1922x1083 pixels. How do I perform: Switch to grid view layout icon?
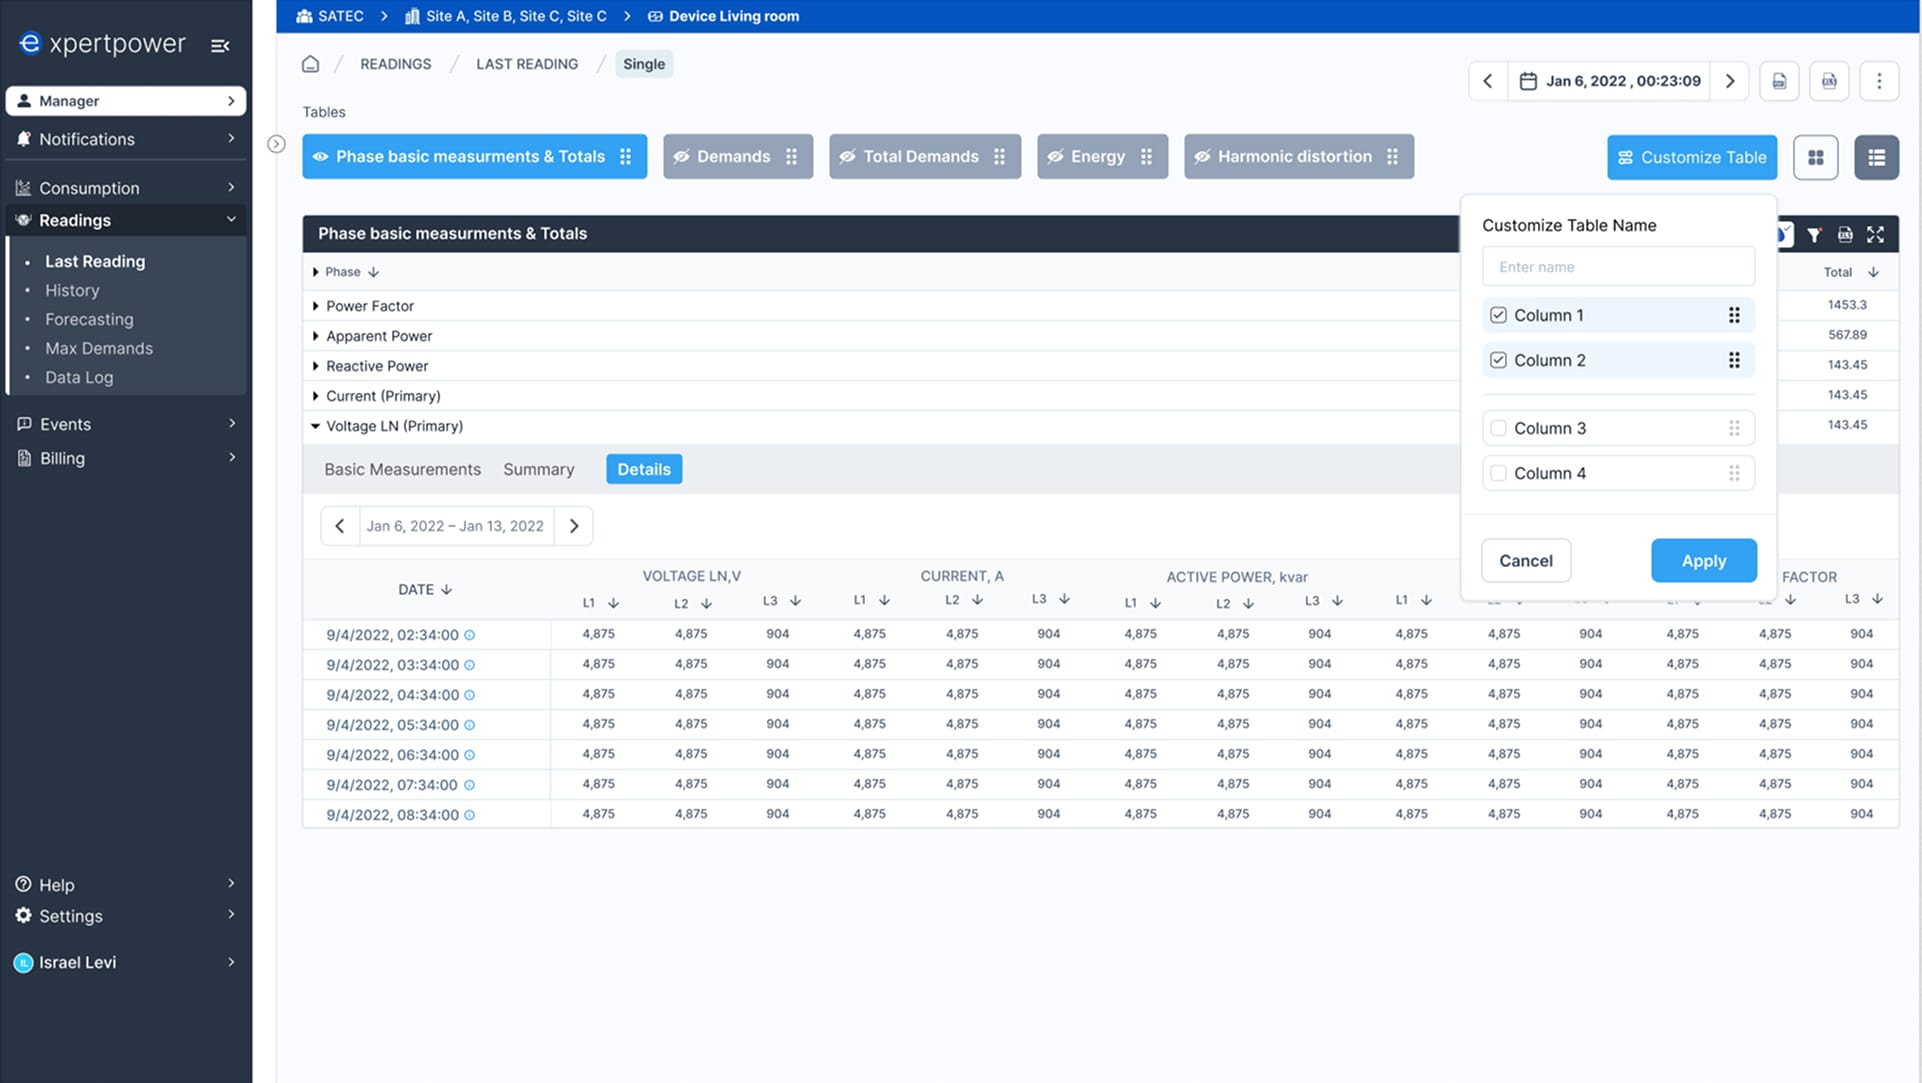[x=1815, y=158]
